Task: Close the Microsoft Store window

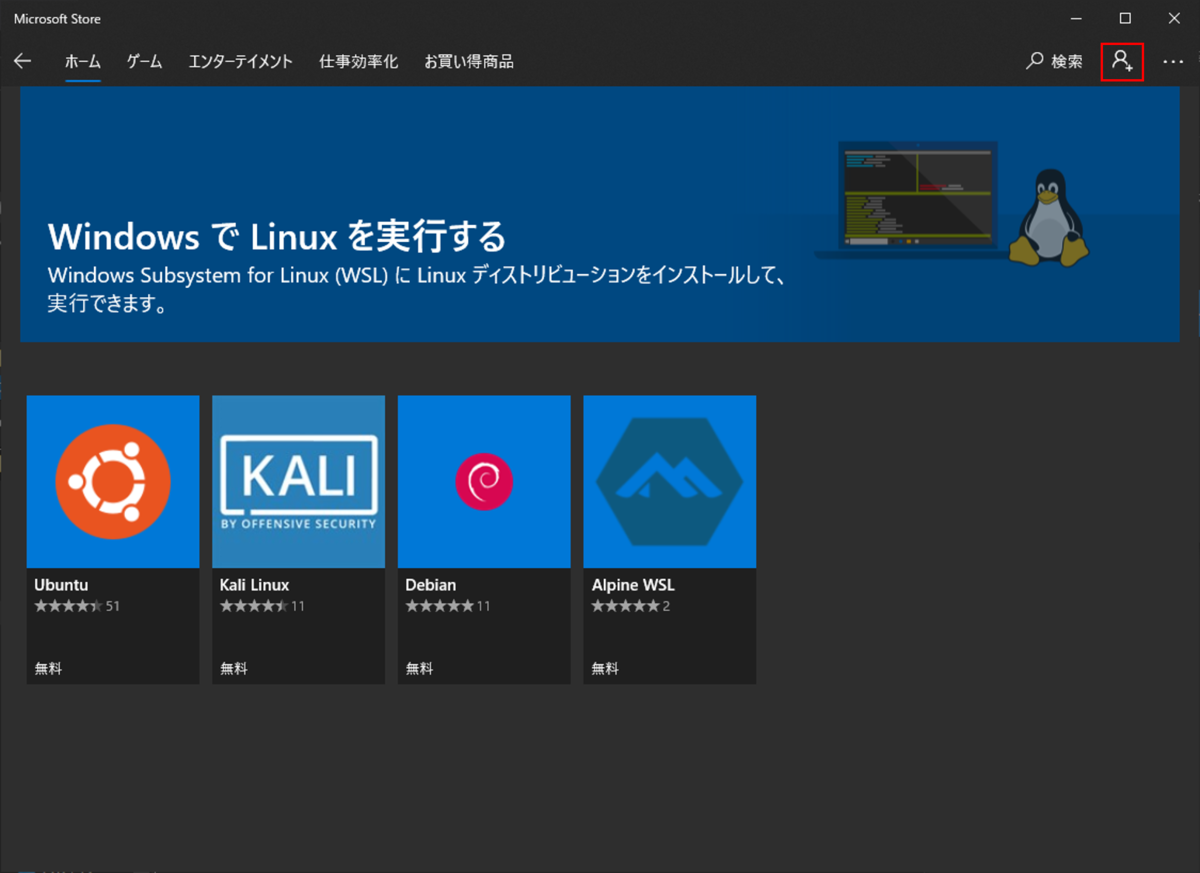Action: [x=1174, y=18]
